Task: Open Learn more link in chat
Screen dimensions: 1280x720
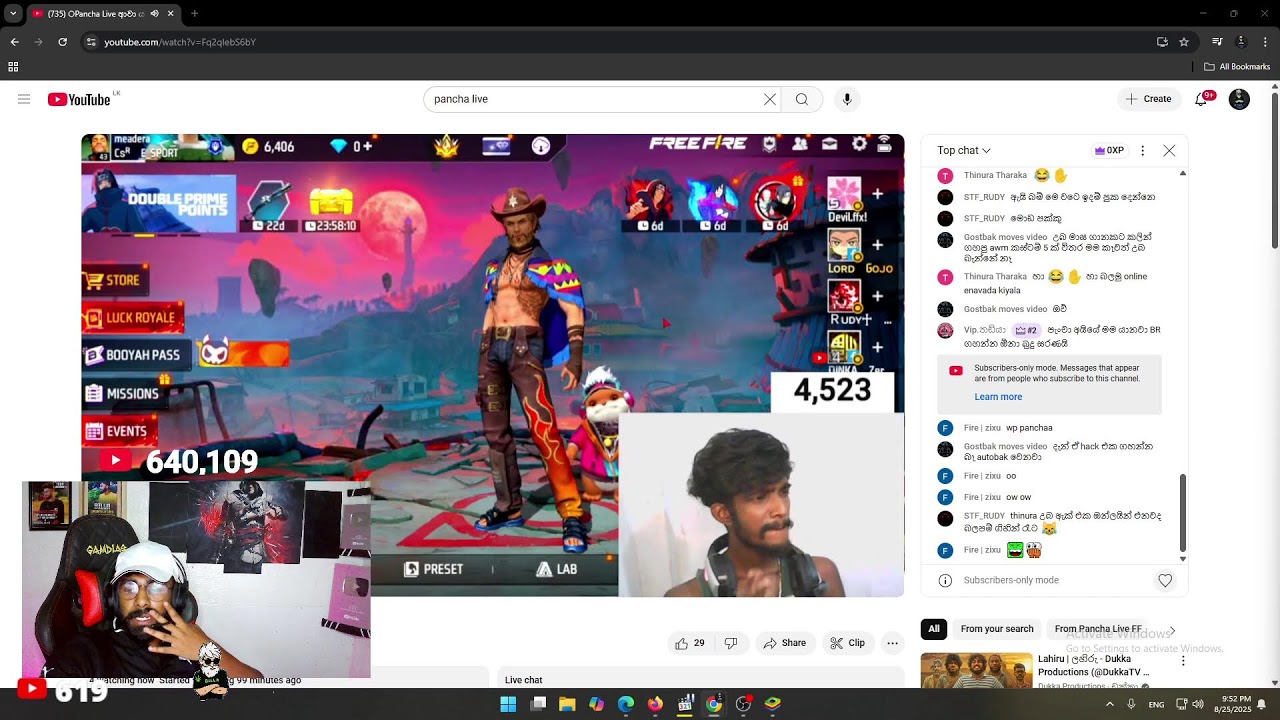Action: [x=998, y=397]
